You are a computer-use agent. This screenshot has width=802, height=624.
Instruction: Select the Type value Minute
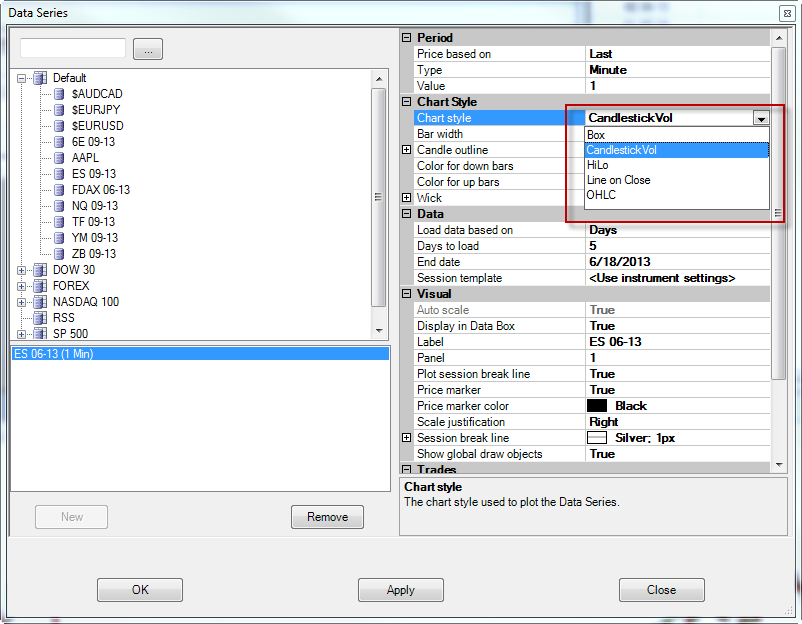[608, 70]
